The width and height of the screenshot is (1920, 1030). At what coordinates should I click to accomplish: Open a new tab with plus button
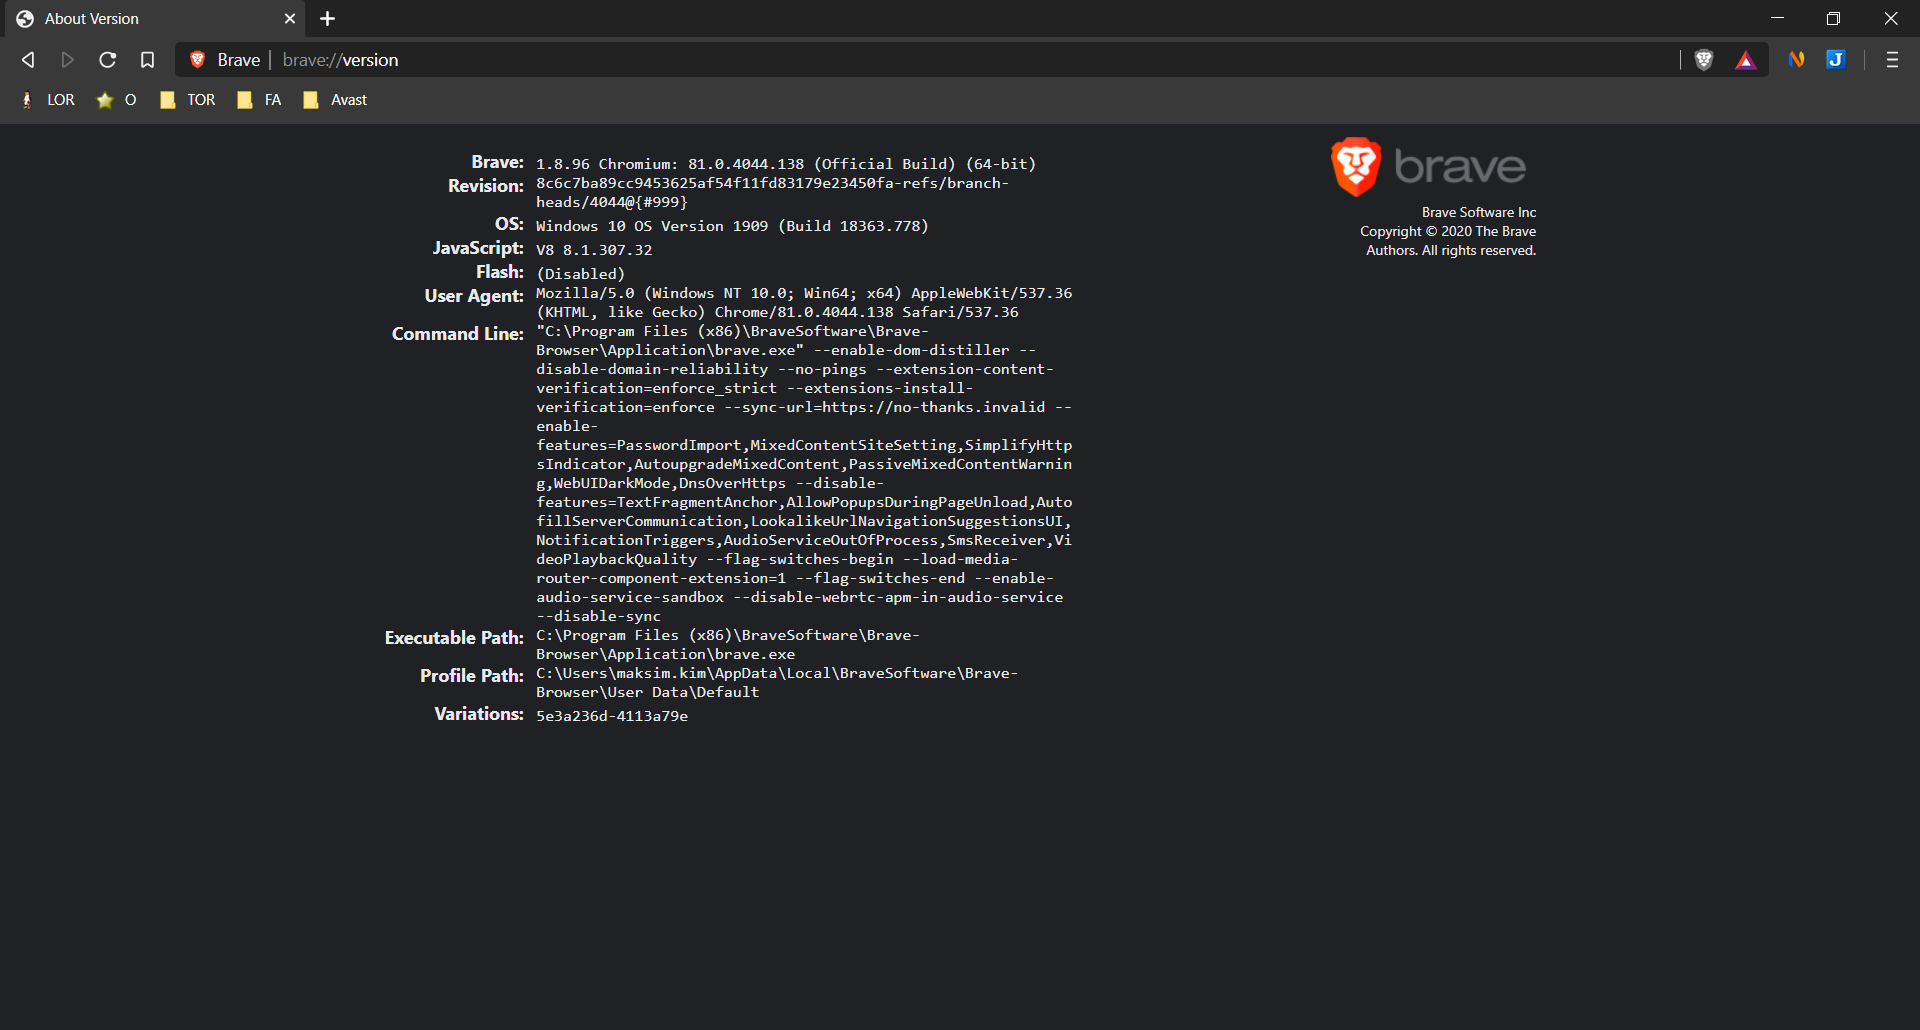point(327,19)
